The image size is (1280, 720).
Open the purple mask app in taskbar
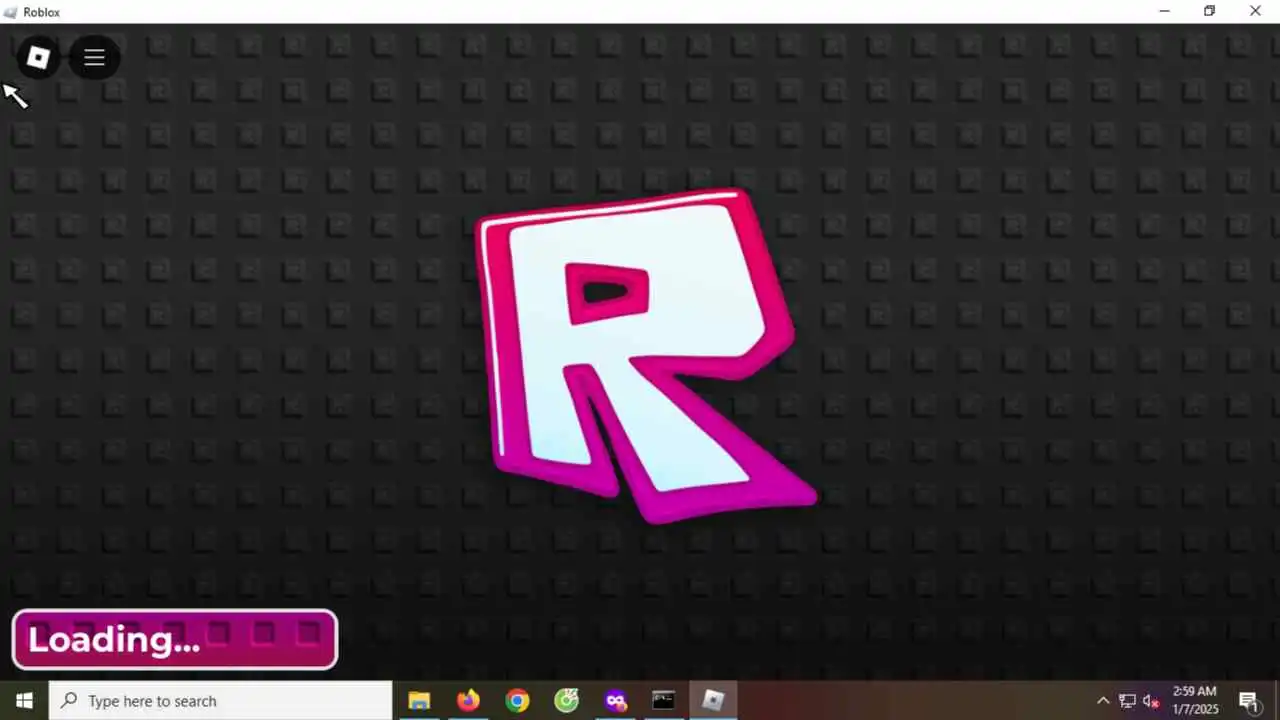tap(615, 701)
